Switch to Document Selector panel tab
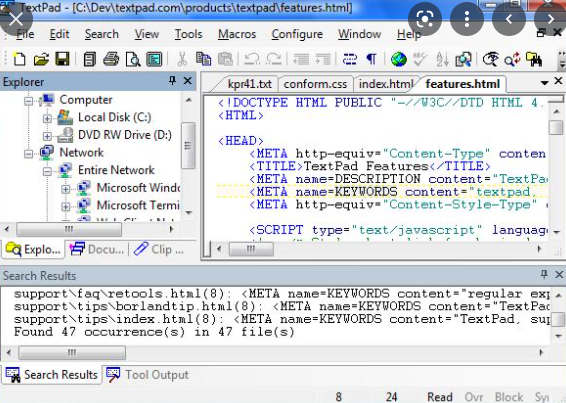Image resolution: width=566 pixels, height=403 pixels. point(97,249)
